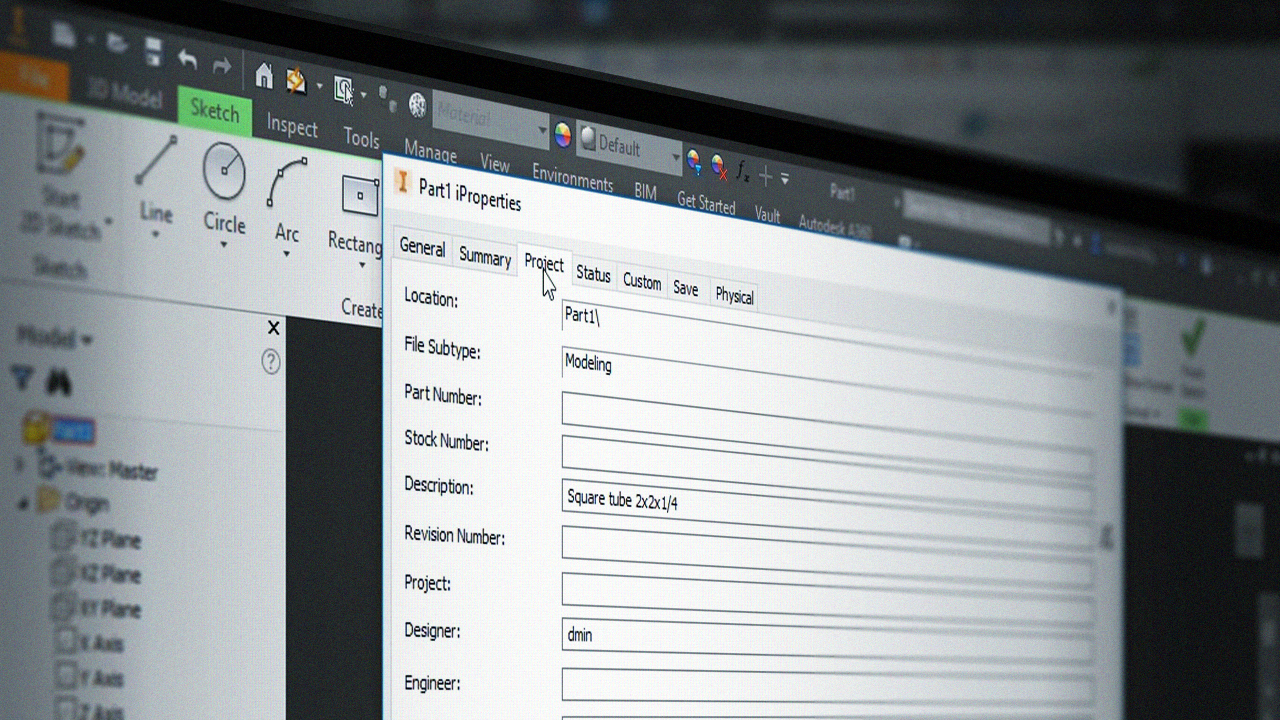Click the Open folder icon
The image size is (1280, 720).
[x=117, y=44]
